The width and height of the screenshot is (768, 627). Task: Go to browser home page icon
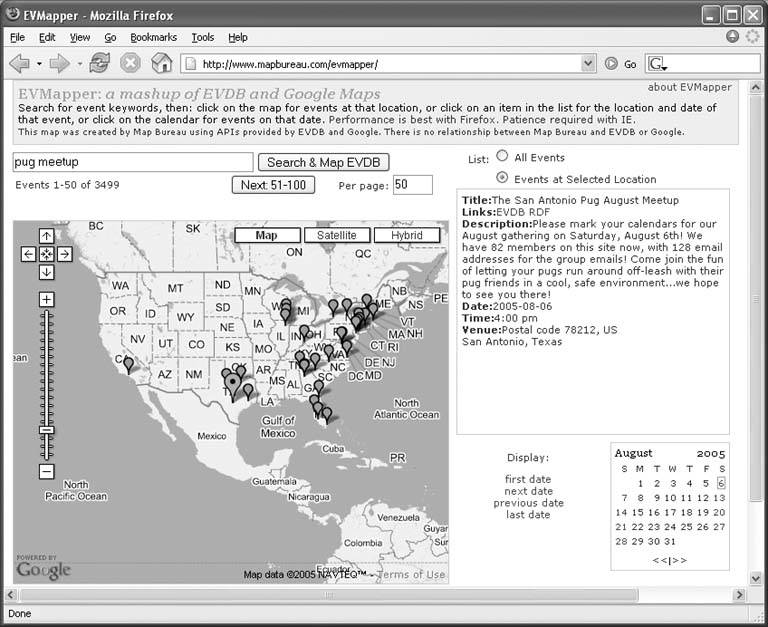[161, 63]
